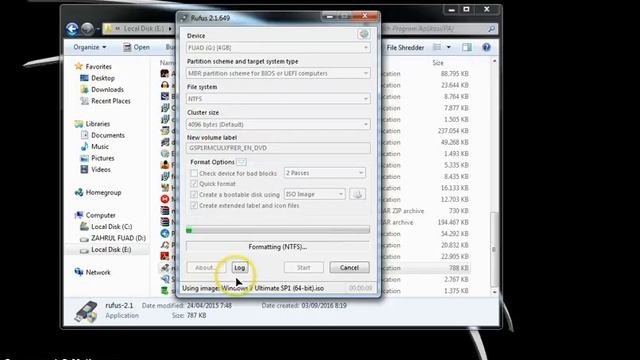
Task: Toggle Create a bootable disk using checkbox
Action: pos(194,194)
